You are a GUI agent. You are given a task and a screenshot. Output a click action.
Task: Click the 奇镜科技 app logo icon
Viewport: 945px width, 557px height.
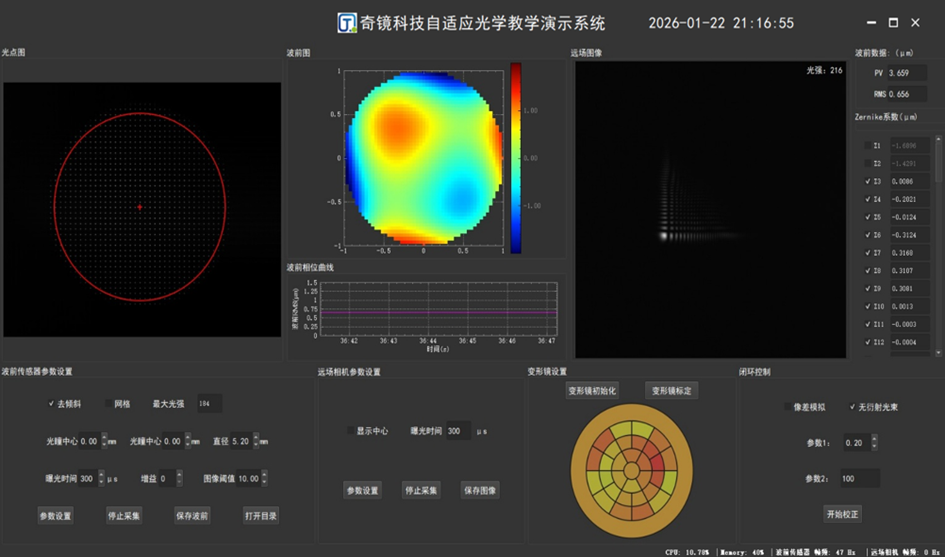(347, 23)
